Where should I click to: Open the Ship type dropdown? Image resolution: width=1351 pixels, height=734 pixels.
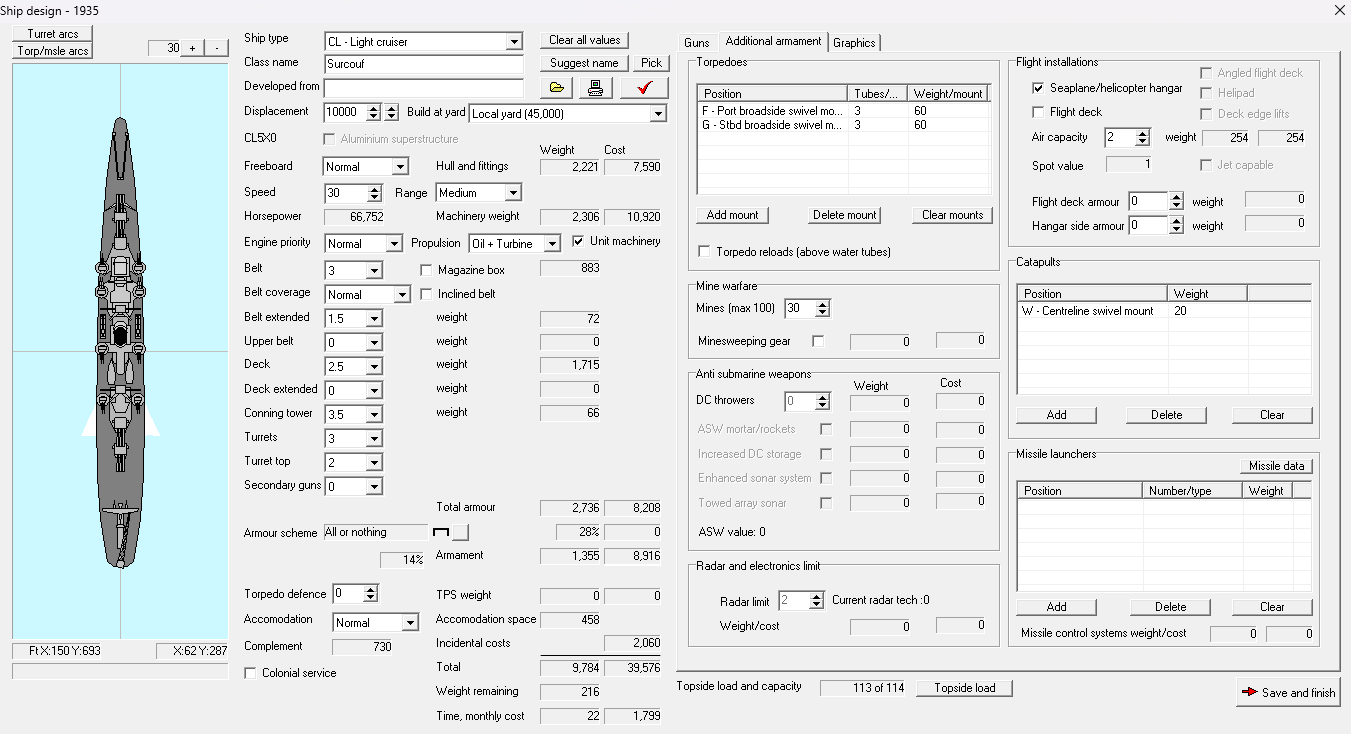click(x=514, y=42)
